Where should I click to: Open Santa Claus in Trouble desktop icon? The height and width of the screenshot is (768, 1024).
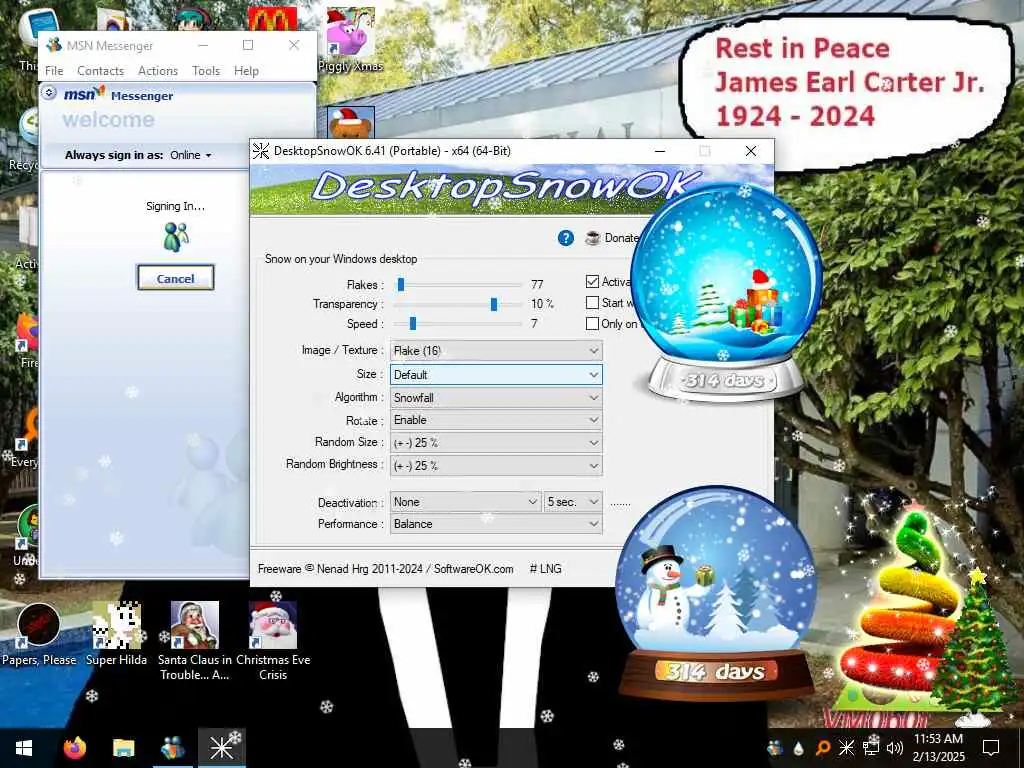click(x=195, y=640)
